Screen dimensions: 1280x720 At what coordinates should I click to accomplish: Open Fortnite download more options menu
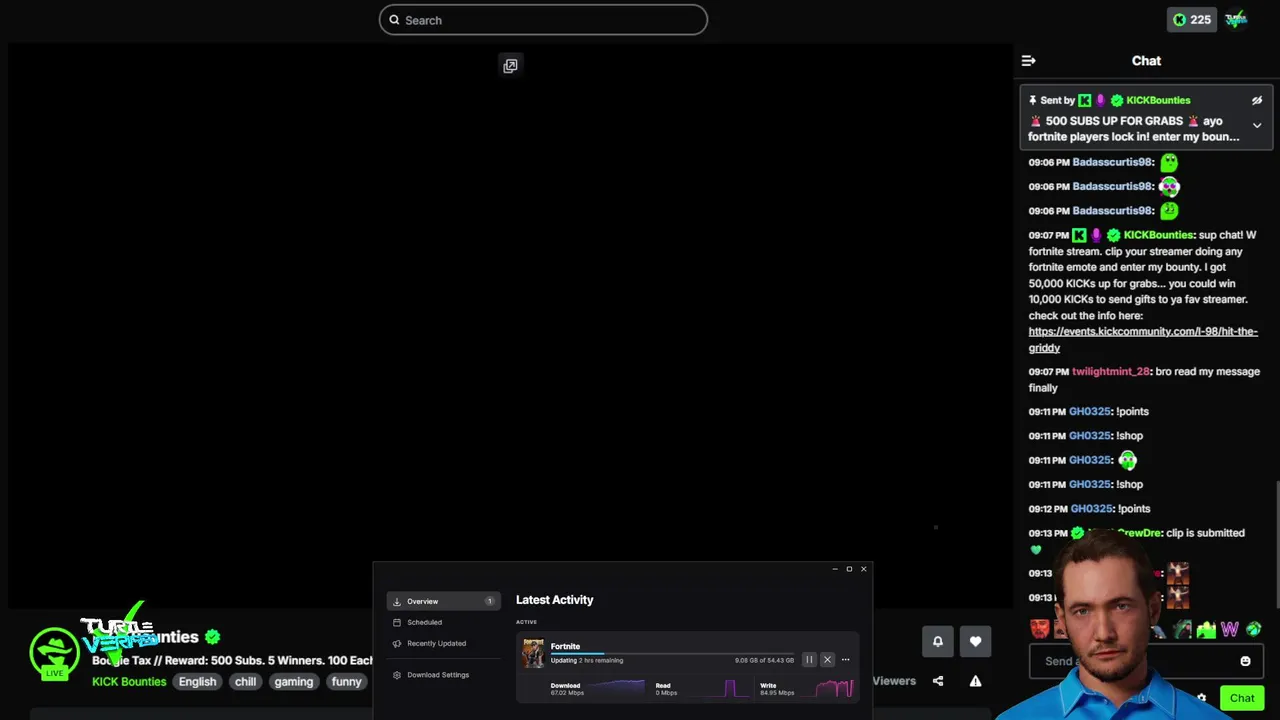(x=845, y=660)
